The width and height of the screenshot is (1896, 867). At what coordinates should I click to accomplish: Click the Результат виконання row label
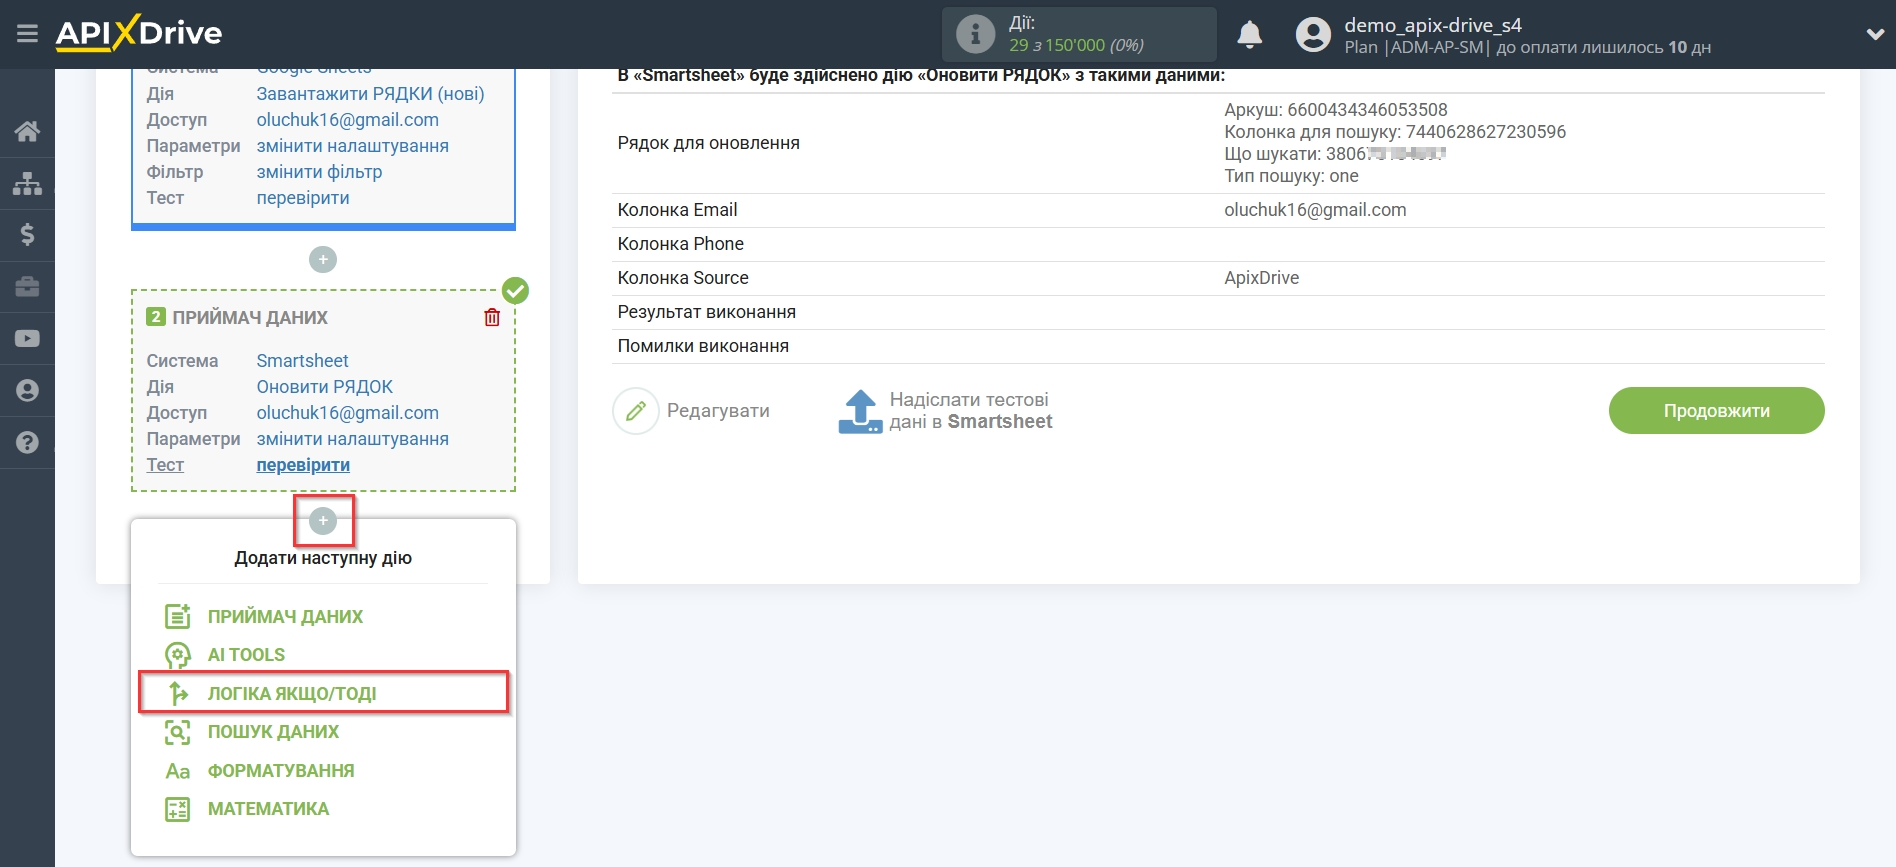click(x=706, y=312)
